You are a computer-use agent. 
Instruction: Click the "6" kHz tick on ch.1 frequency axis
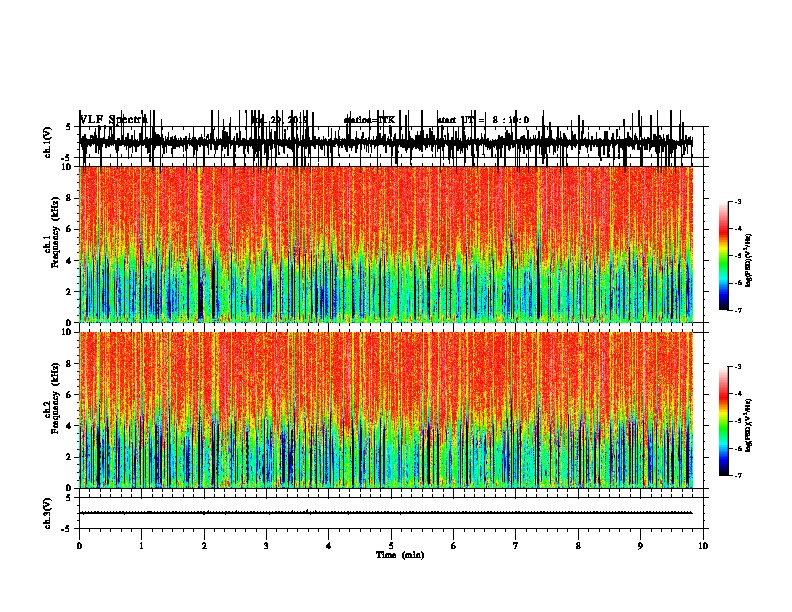click(x=70, y=229)
